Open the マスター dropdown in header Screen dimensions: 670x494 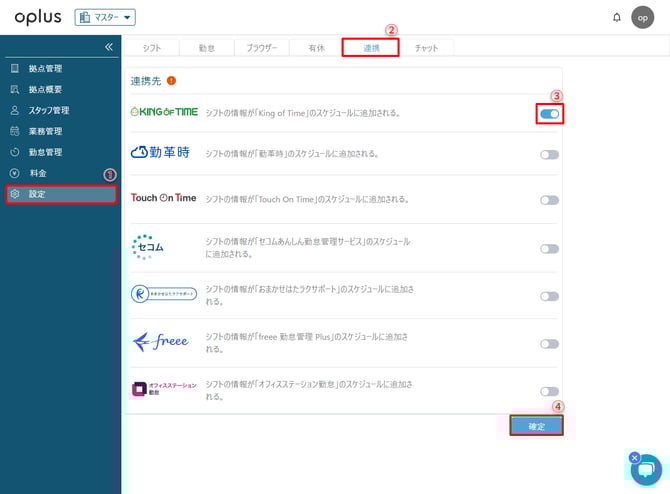click(x=105, y=17)
